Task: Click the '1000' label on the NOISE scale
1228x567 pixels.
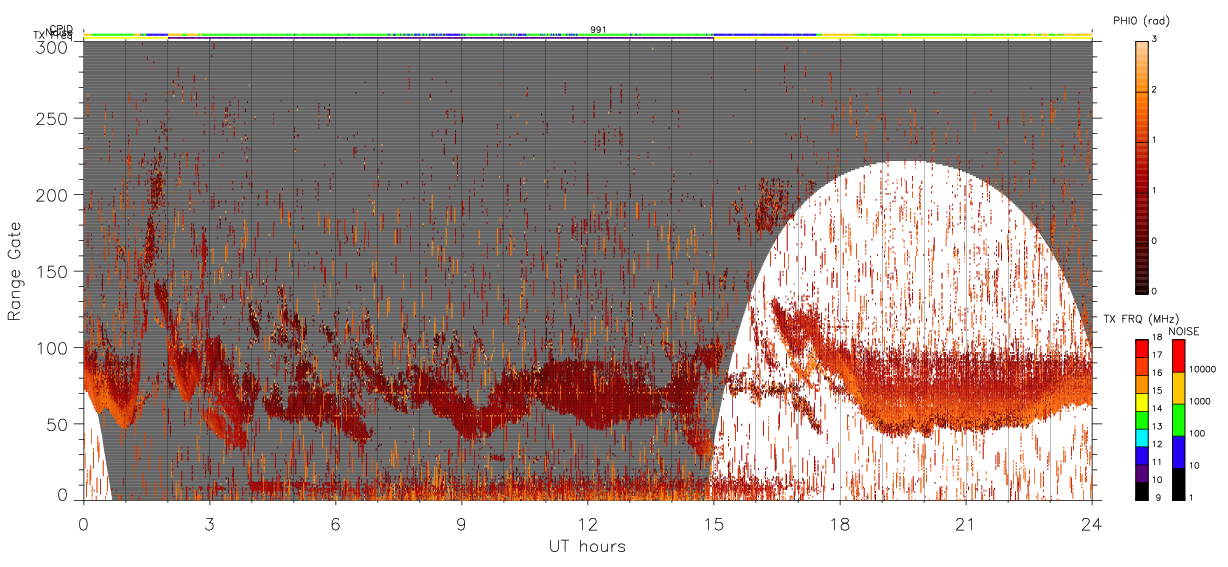Action: (1200, 401)
